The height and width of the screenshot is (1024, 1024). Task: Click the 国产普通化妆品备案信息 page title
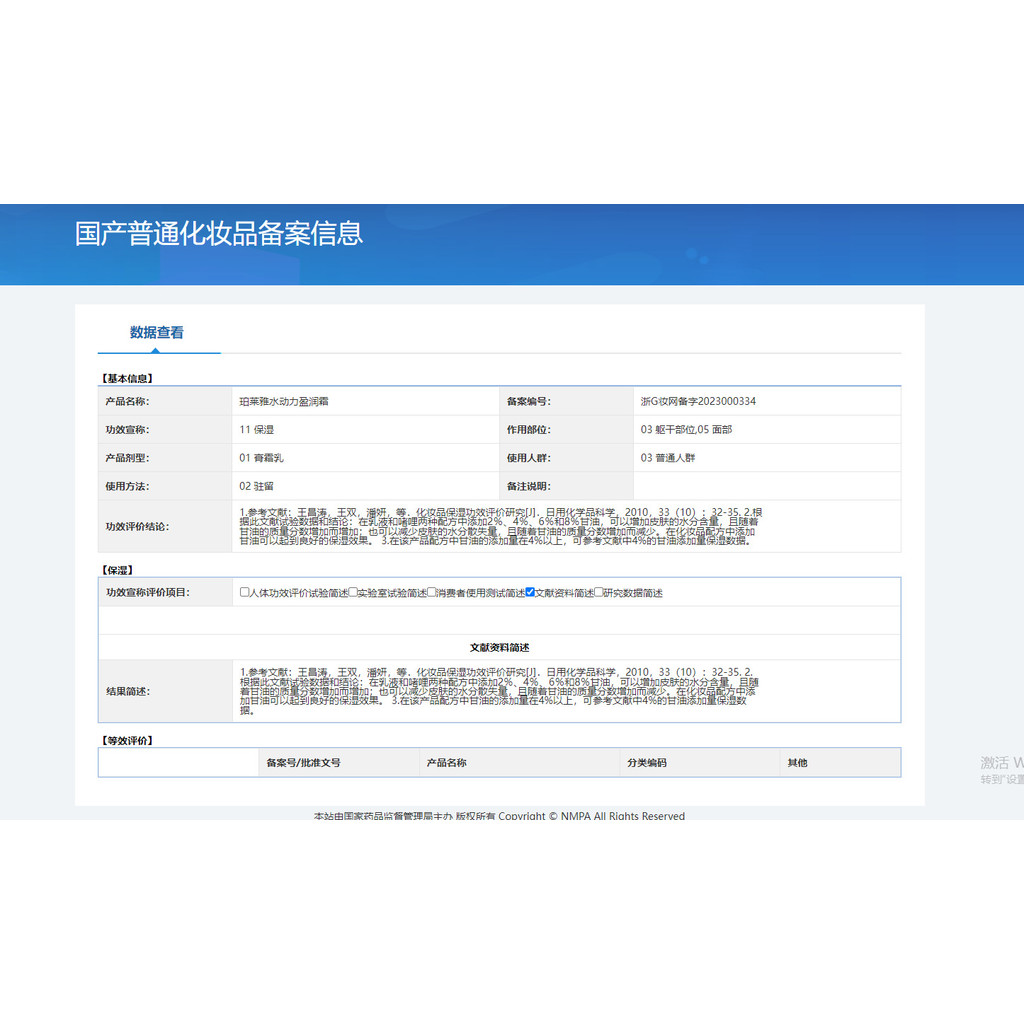[x=219, y=234]
